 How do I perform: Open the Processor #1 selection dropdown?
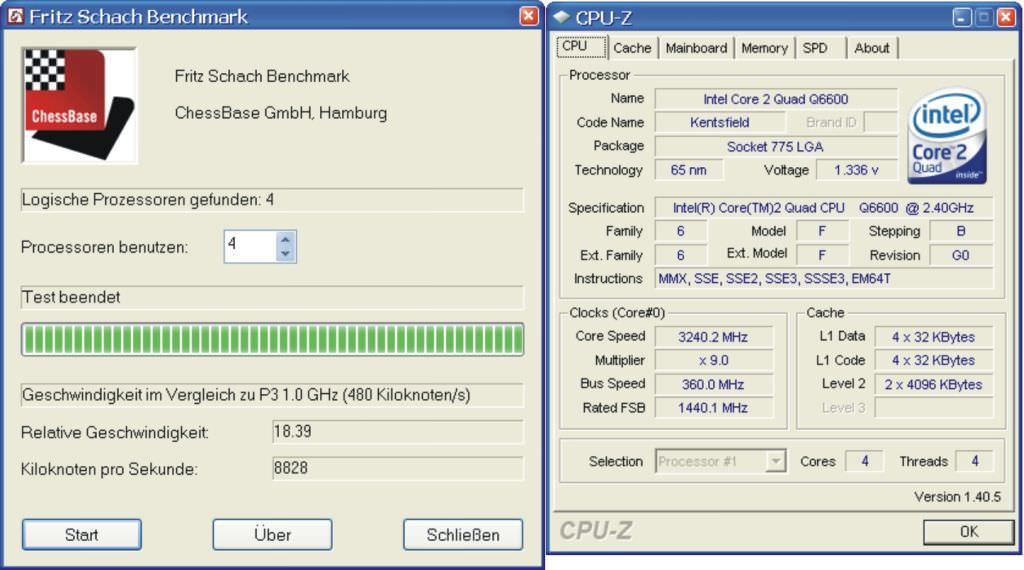[x=775, y=461]
